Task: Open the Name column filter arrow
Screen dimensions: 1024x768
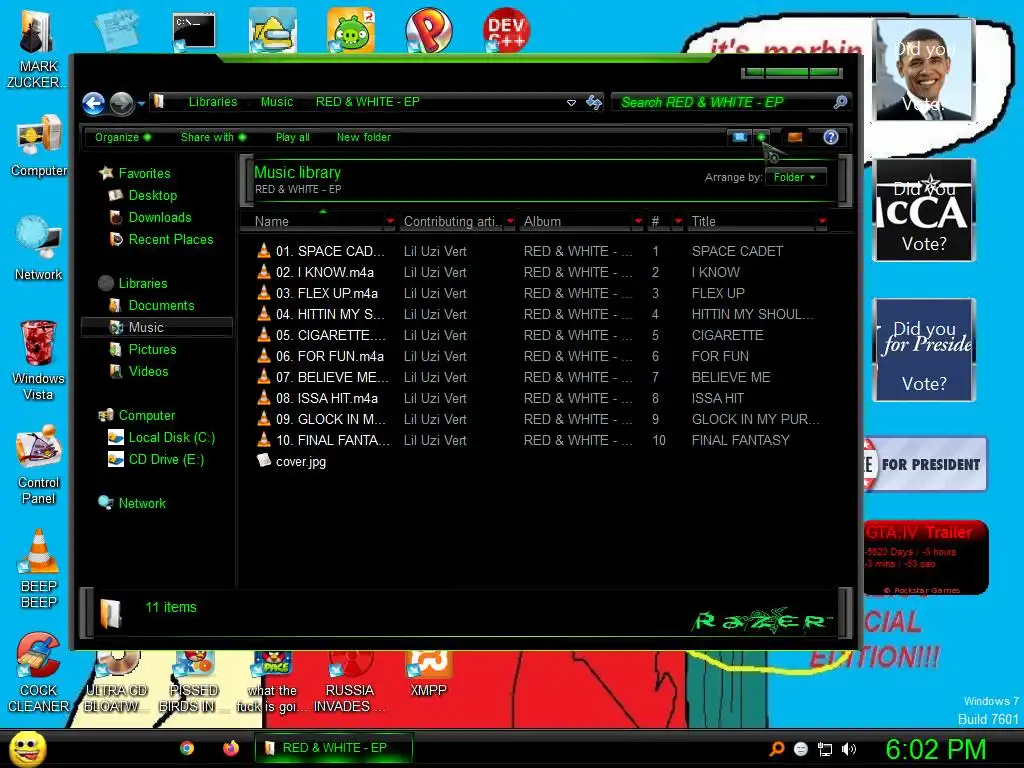Action: click(390, 221)
